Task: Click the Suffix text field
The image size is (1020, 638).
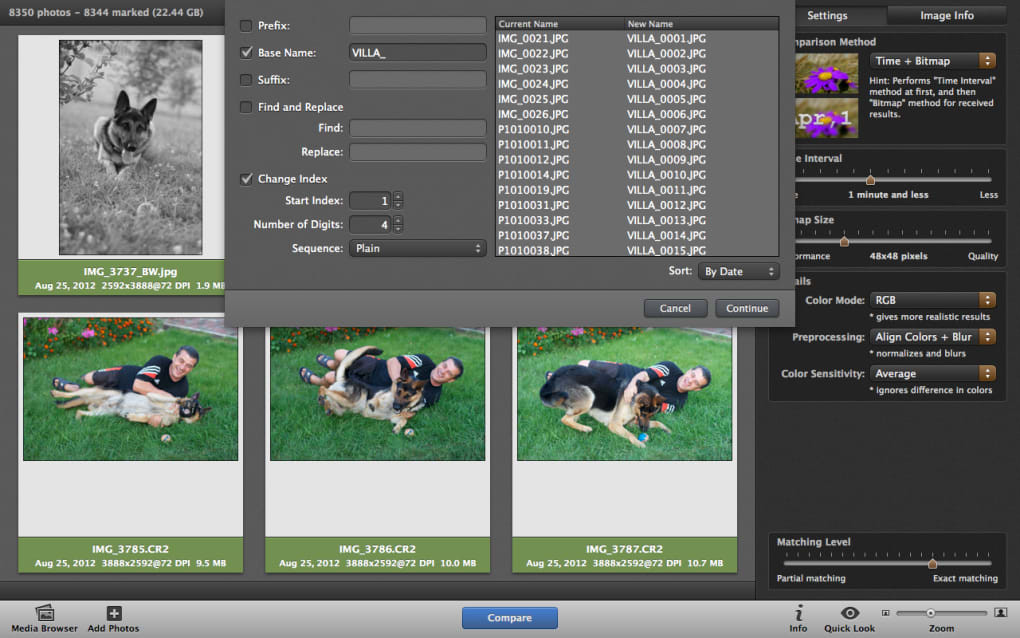Action: click(418, 79)
